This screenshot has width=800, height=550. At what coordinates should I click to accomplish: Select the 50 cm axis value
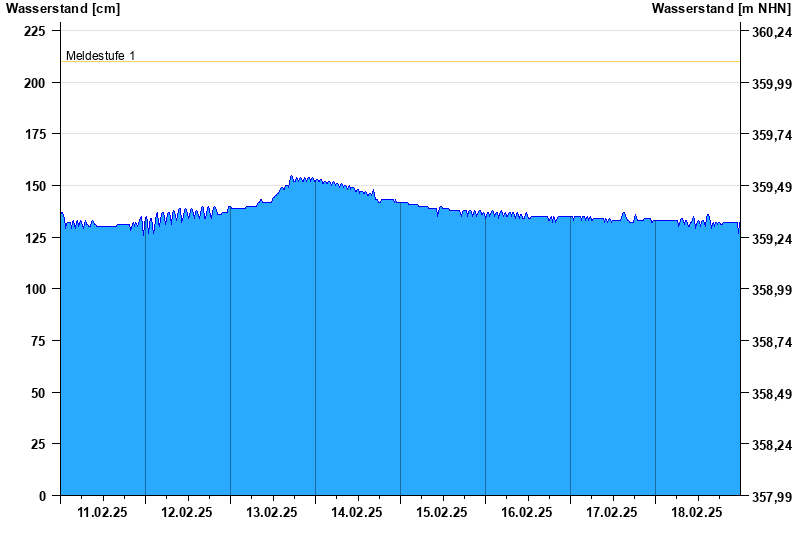(38, 393)
